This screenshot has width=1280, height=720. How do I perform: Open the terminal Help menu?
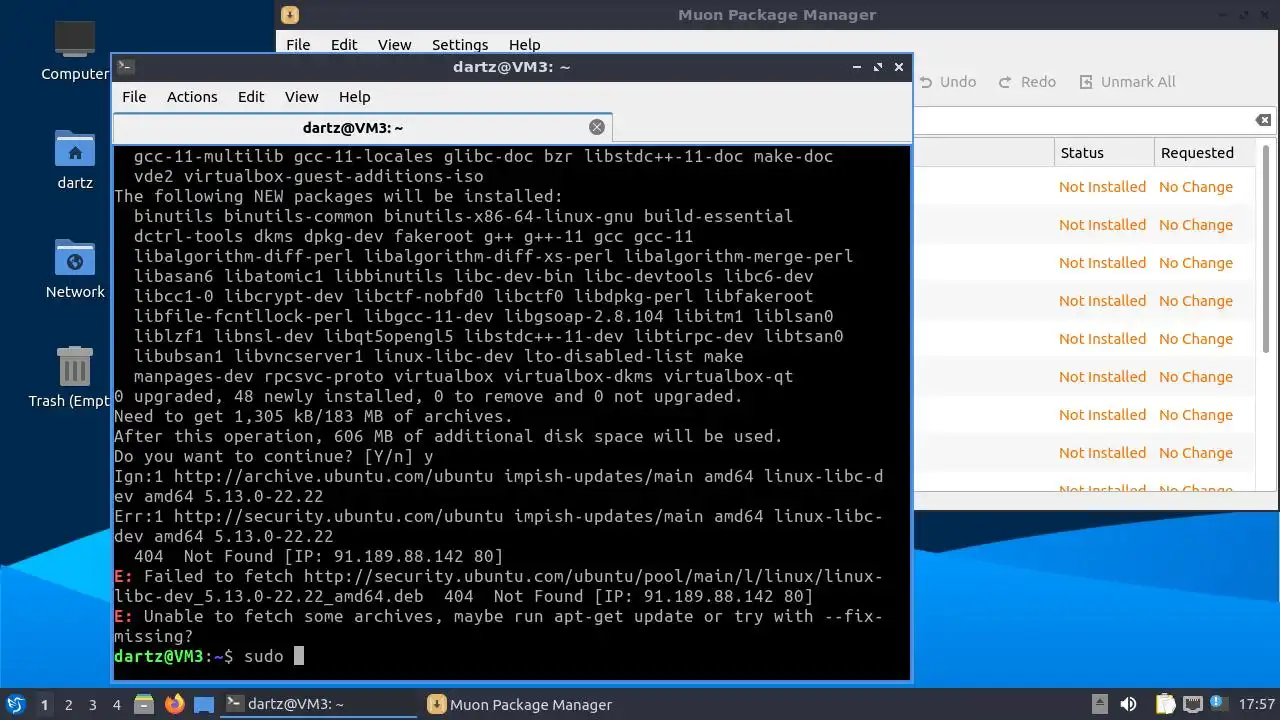click(355, 97)
